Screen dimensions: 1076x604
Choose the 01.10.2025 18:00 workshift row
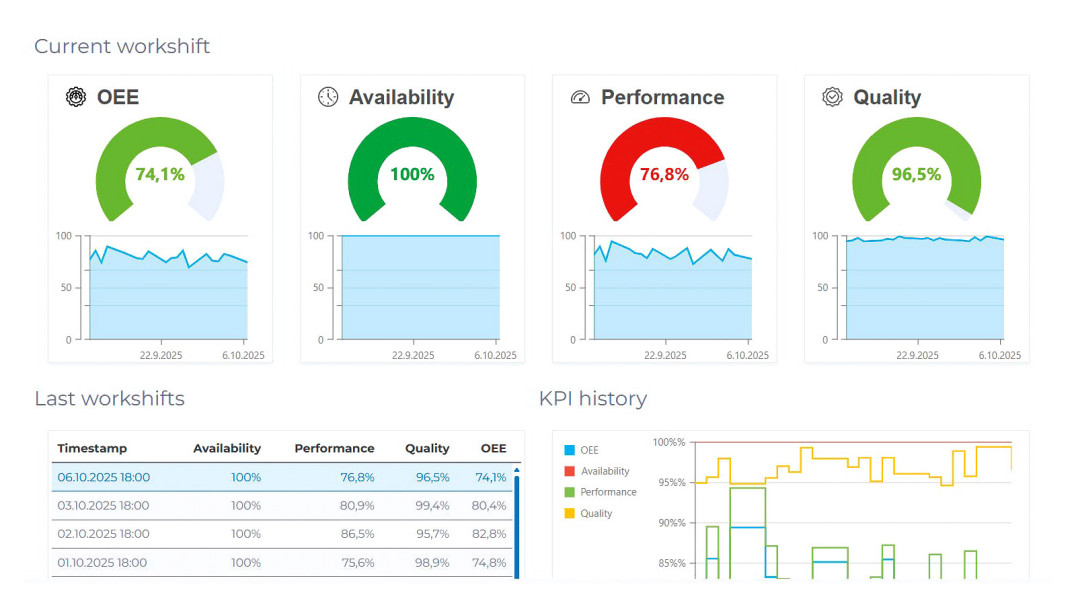[282, 563]
